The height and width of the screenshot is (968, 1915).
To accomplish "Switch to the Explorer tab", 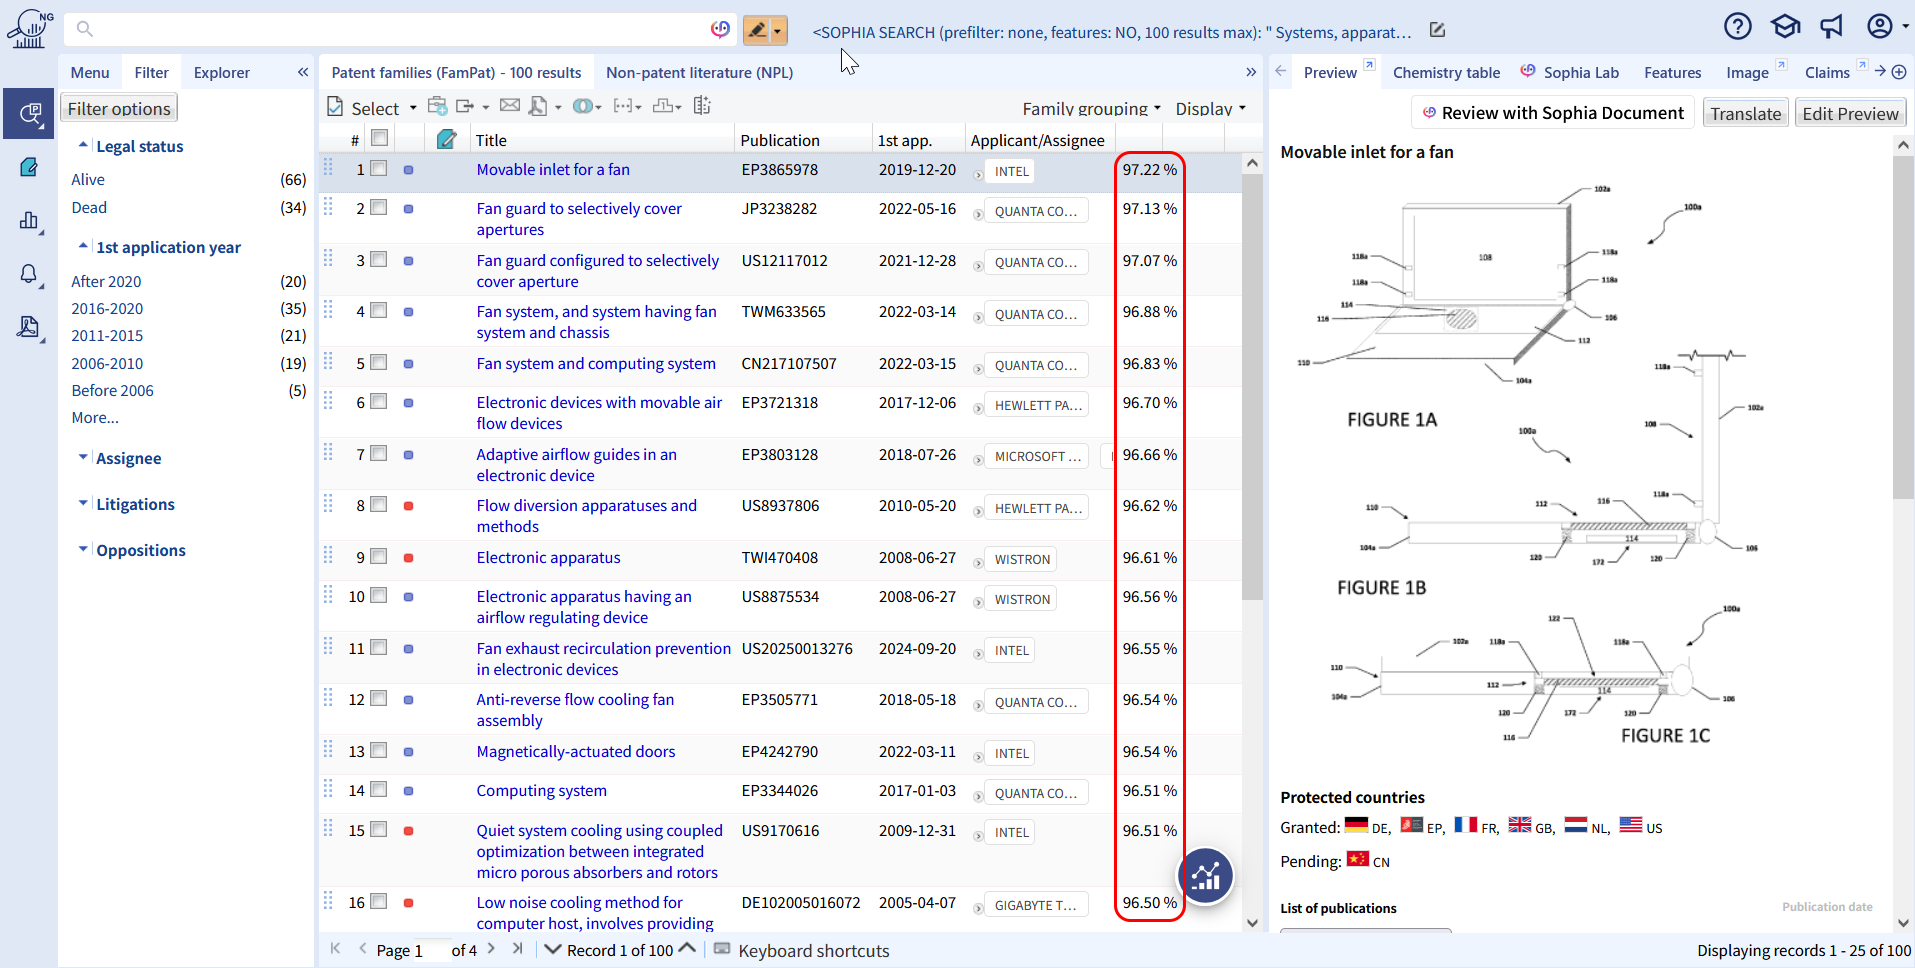I will coord(222,72).
